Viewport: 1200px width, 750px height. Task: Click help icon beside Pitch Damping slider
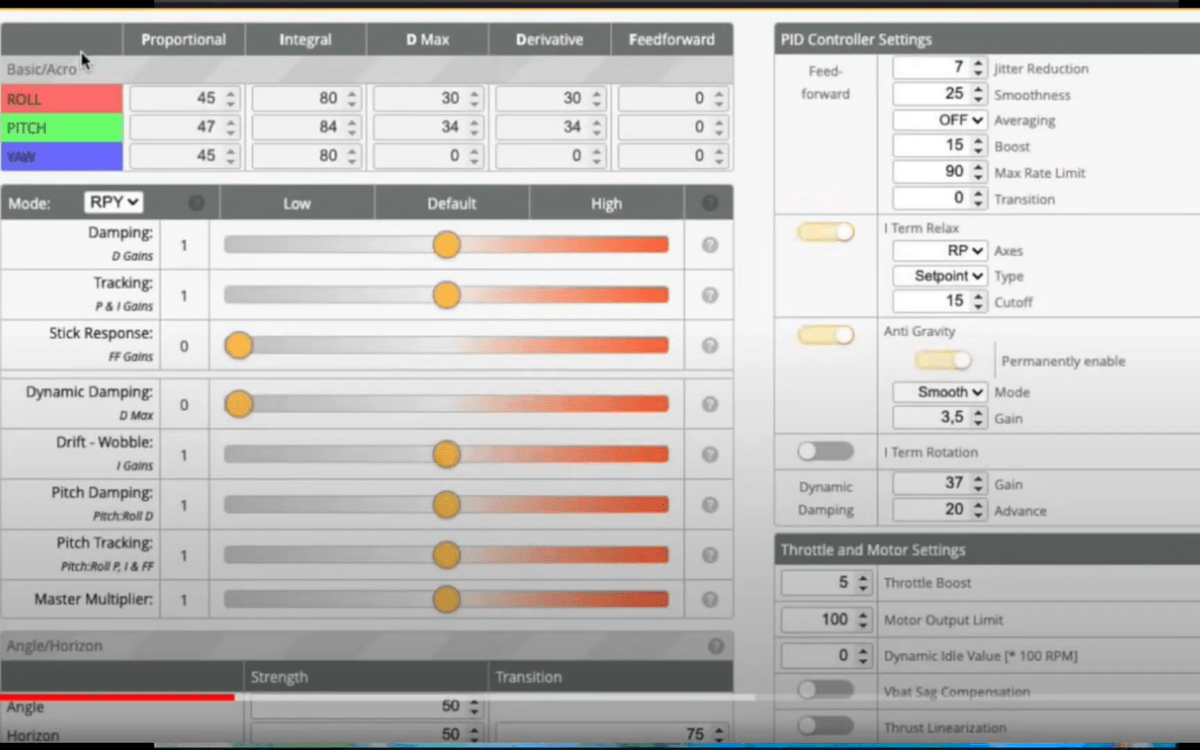click(x=710, y=504)
